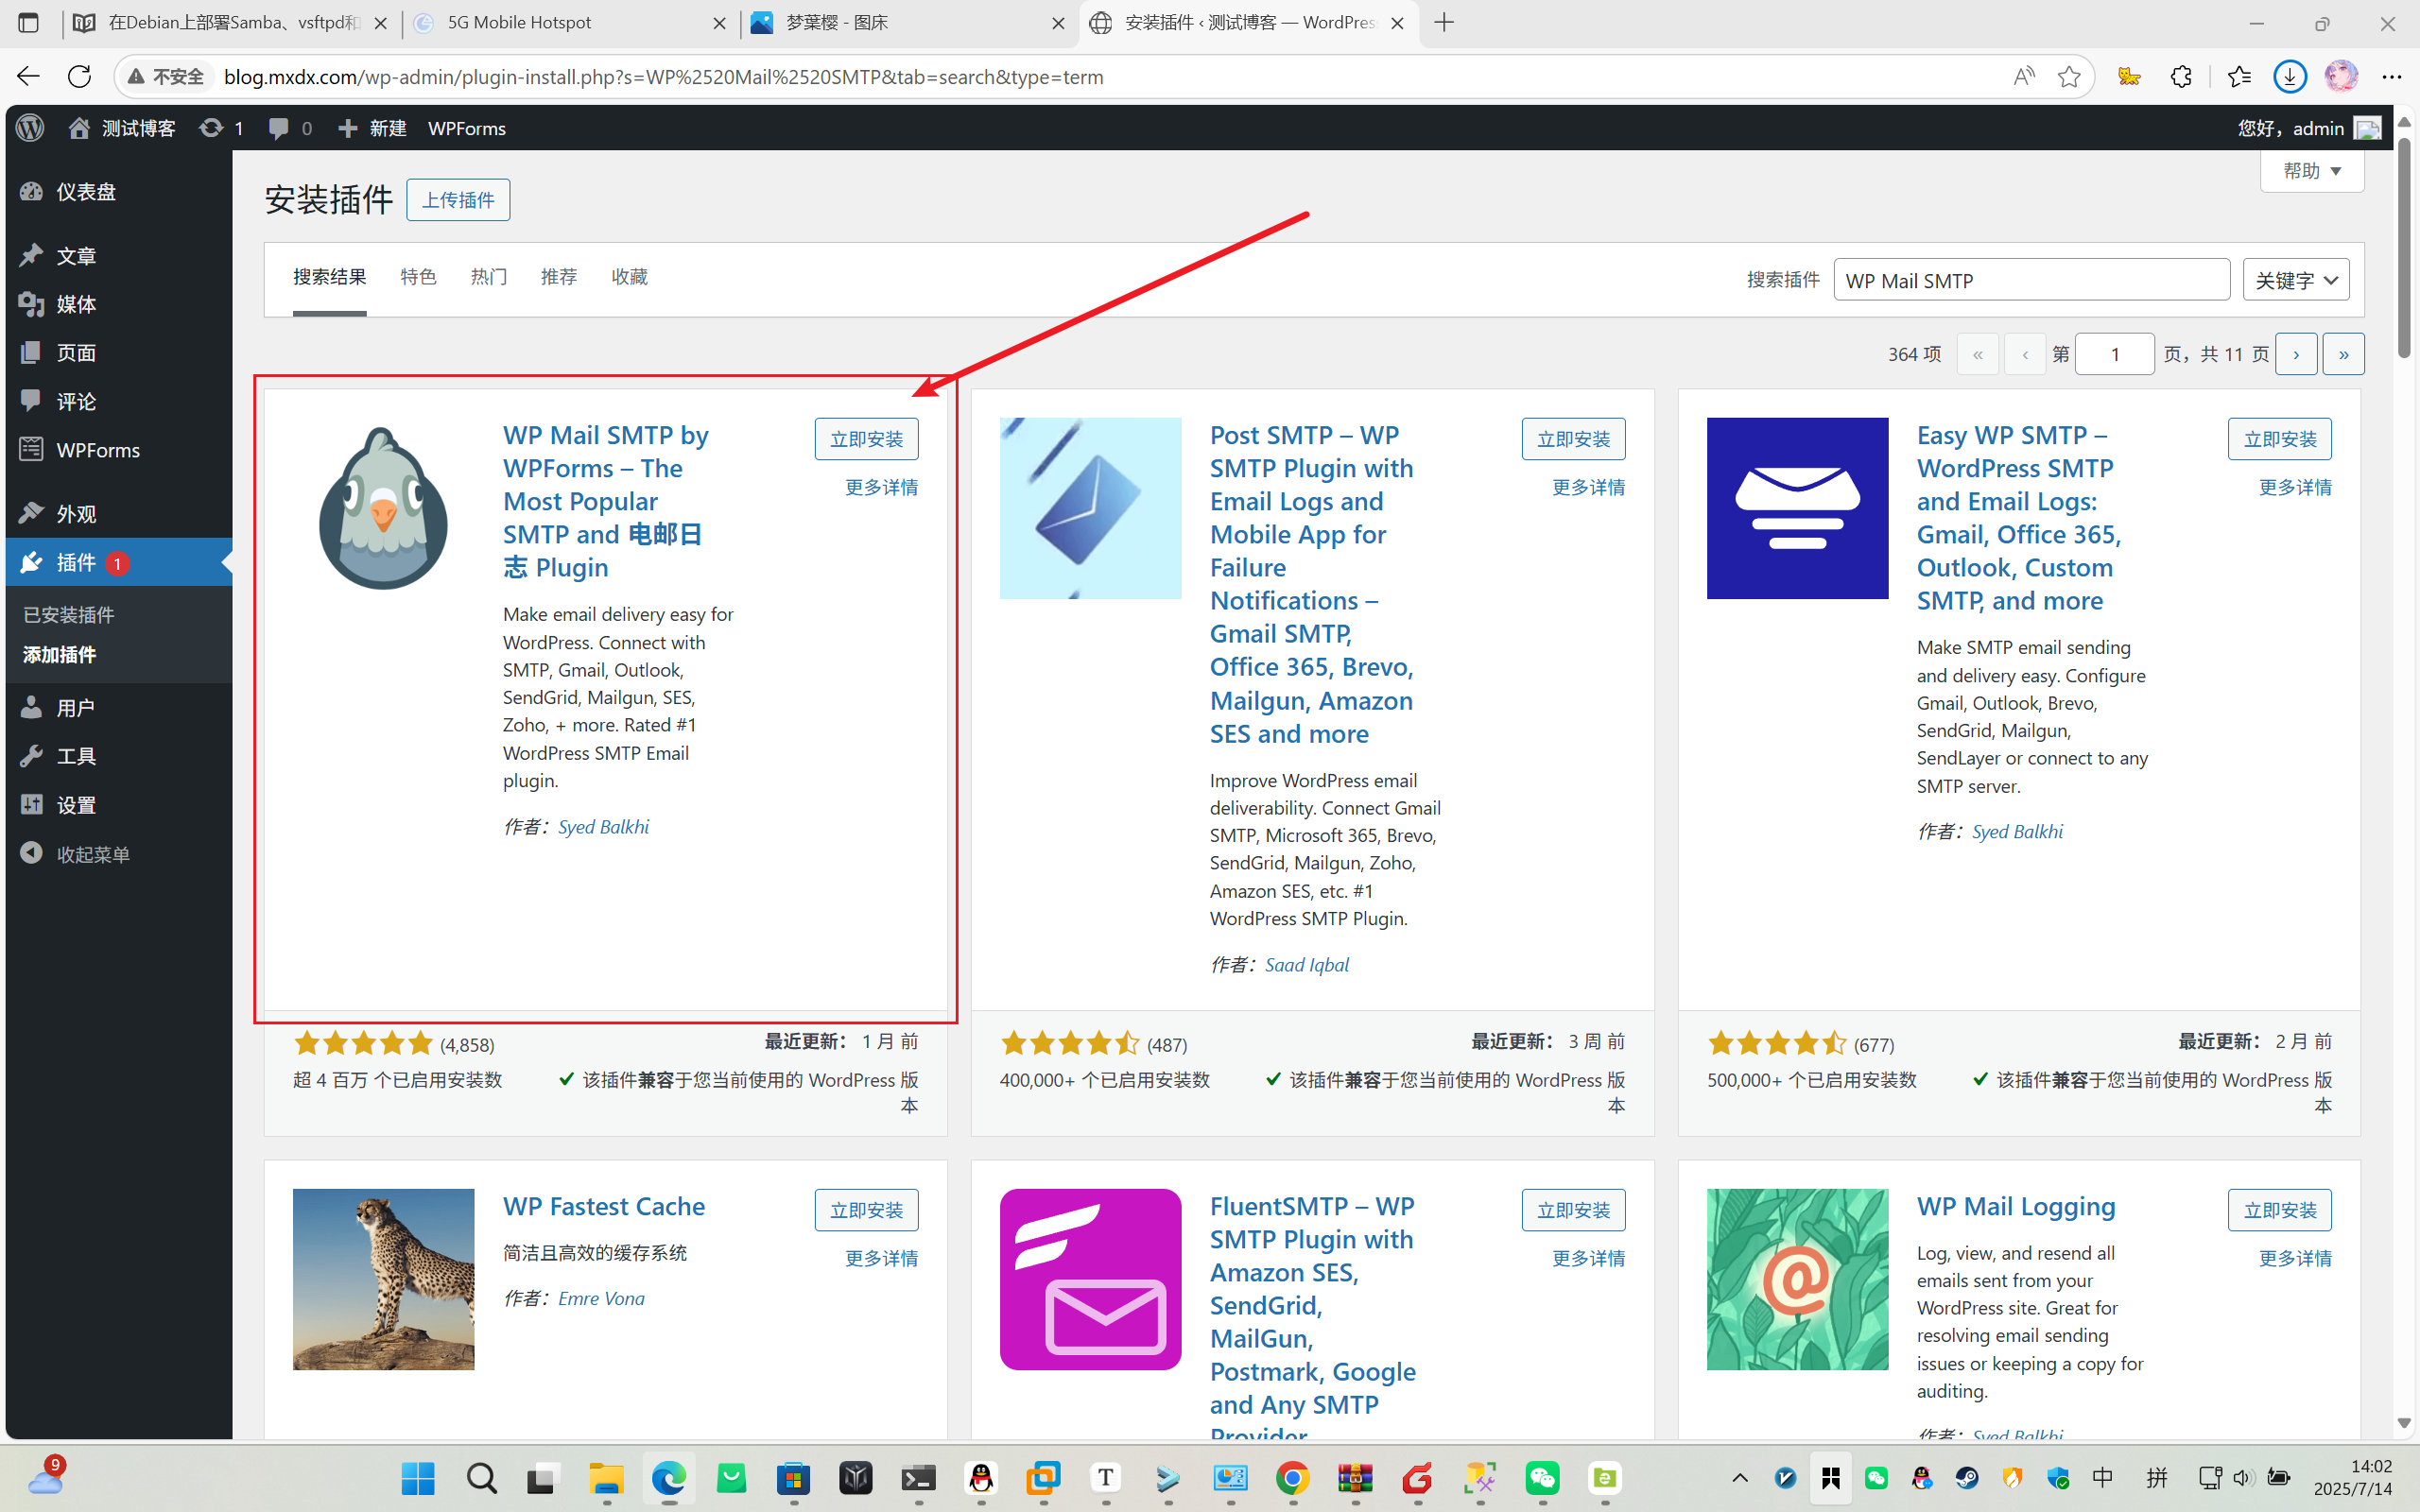Switch to the 搜索结果 tab
This screenshot has width=2420, height=1512.
click(x=329, y=277)
